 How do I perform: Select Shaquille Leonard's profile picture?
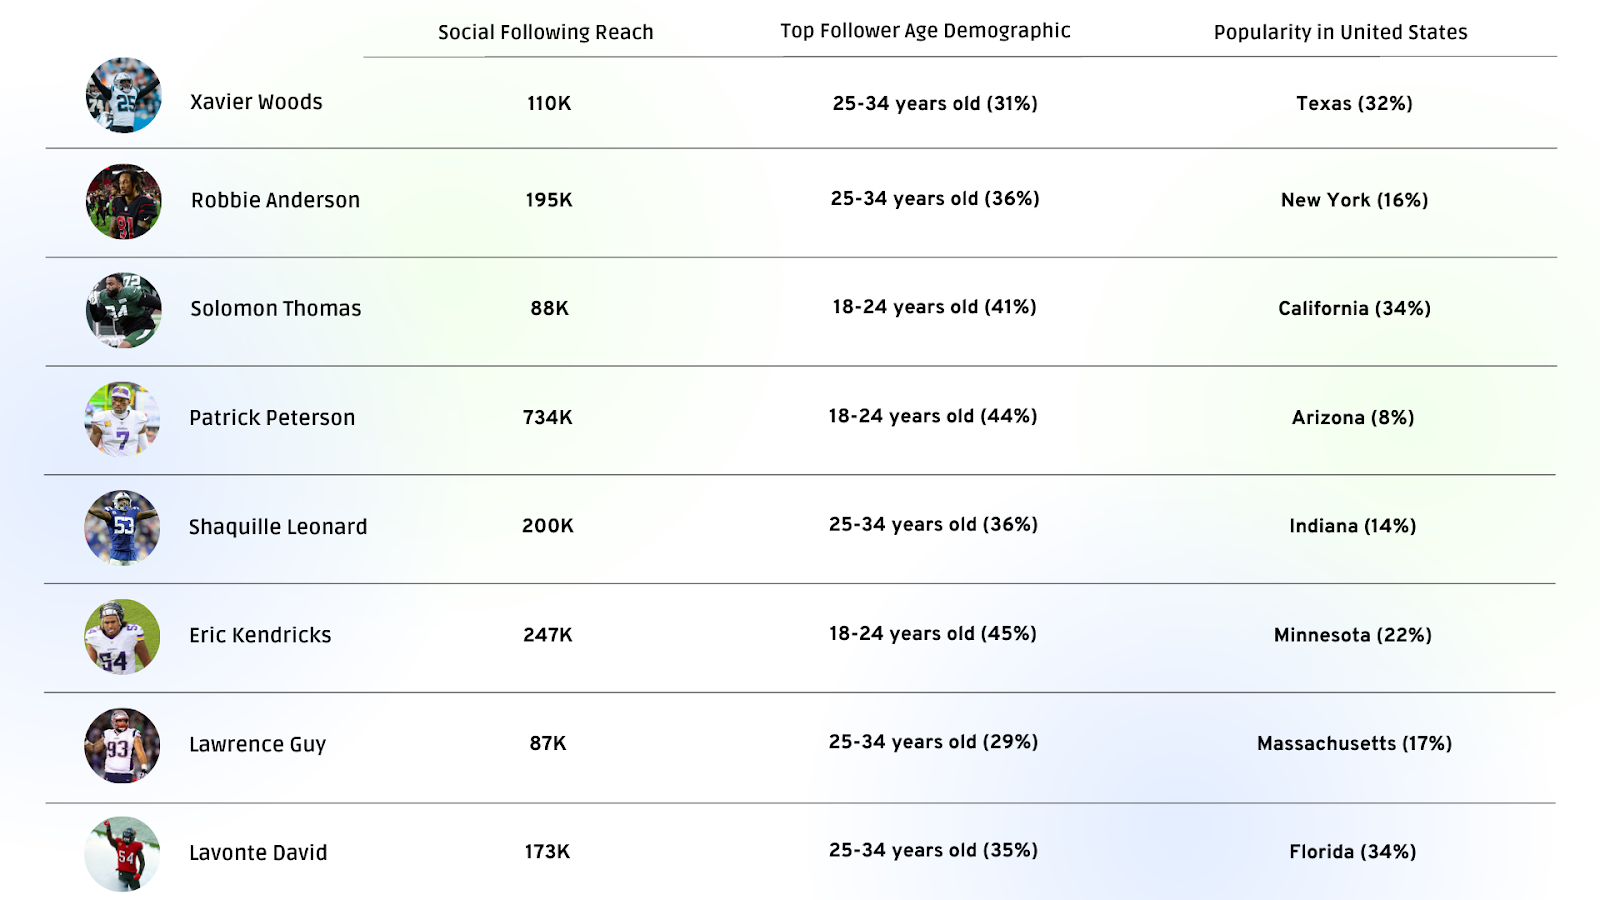pyautogui.click(x=122, y=528)
